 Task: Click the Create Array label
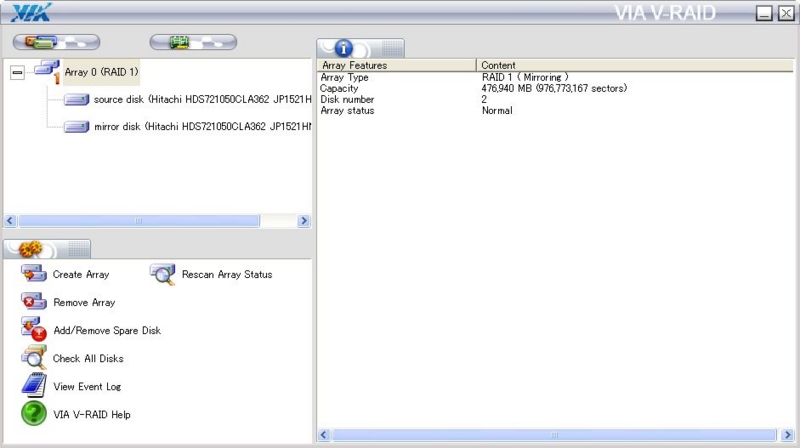click(x=81, y=275)
